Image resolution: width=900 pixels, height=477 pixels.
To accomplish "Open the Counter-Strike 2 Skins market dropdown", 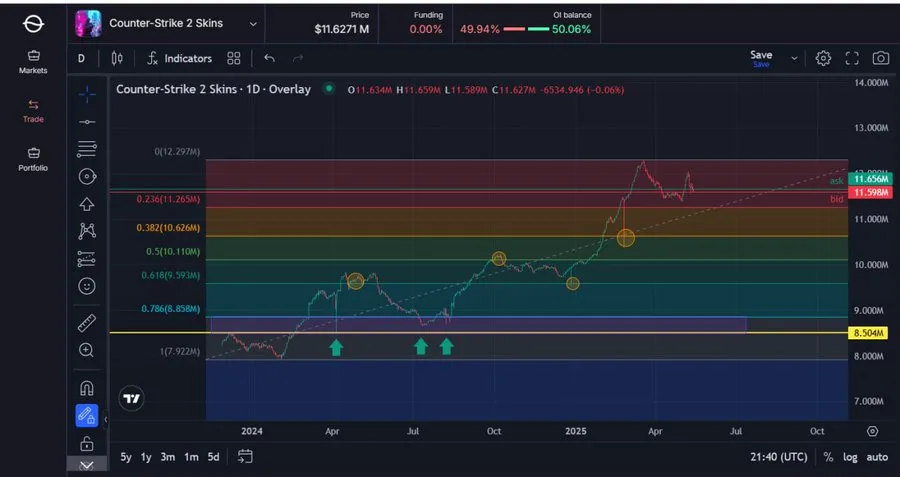I will [253, 24].
